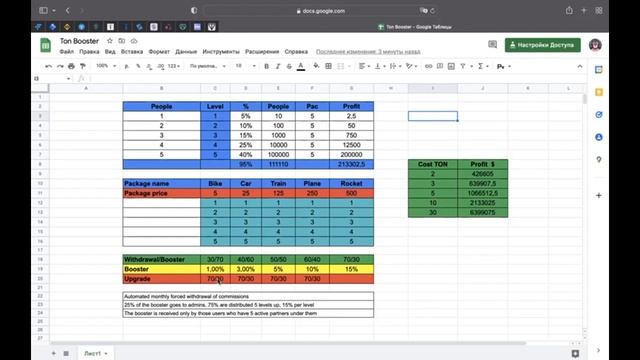The height and width of the screenshot is (360, 640).
Task: Open the Calendar side panel icon
Action: point(599,70)
